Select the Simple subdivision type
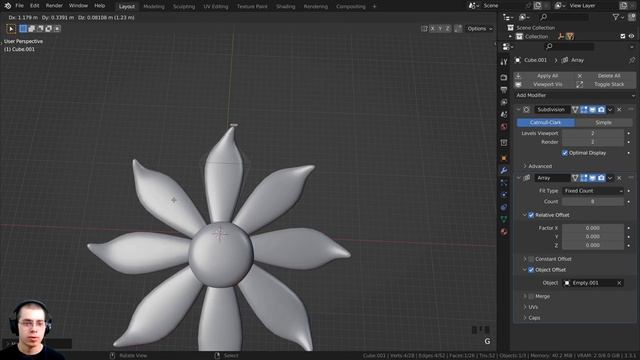The height and width of the screenshot is (360, 640). pos(603,122)
